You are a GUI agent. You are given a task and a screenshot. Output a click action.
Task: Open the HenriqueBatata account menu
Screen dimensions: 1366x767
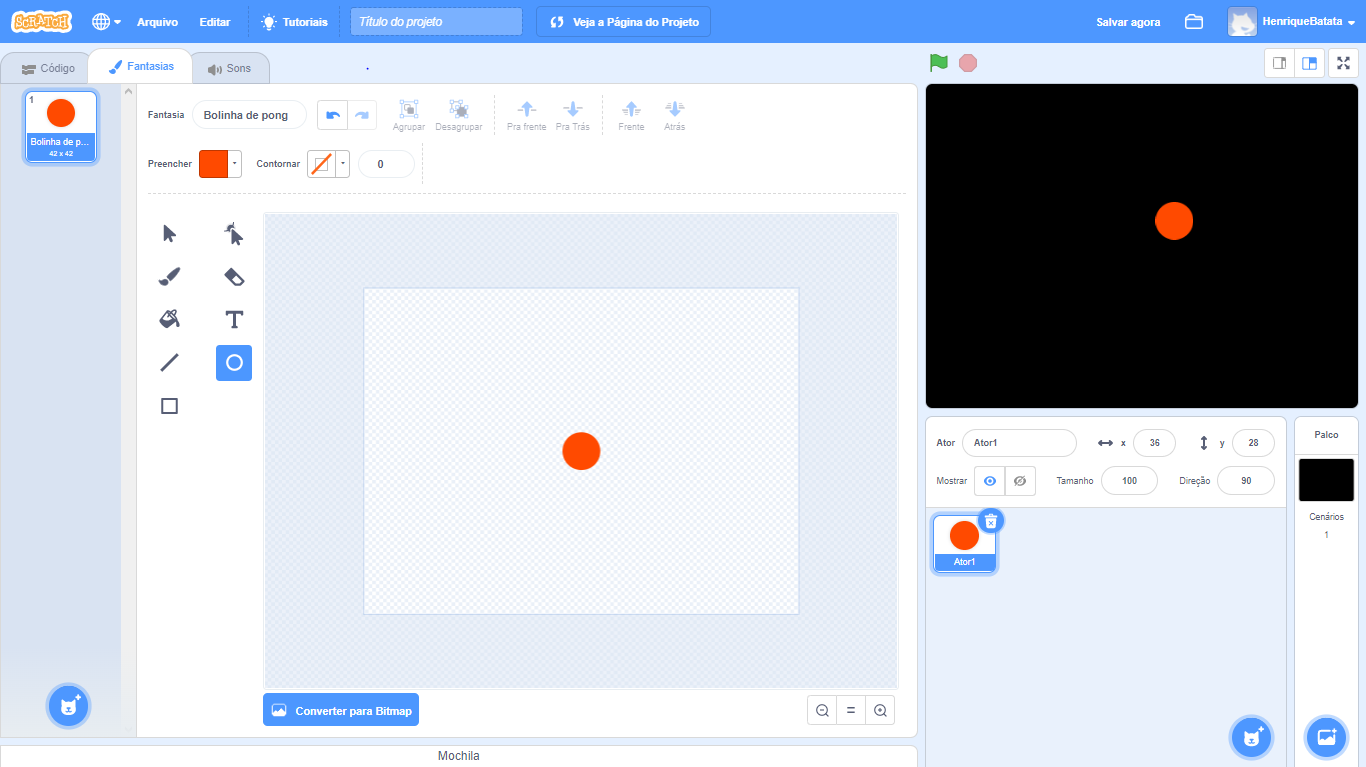(x=1292, y=21)
